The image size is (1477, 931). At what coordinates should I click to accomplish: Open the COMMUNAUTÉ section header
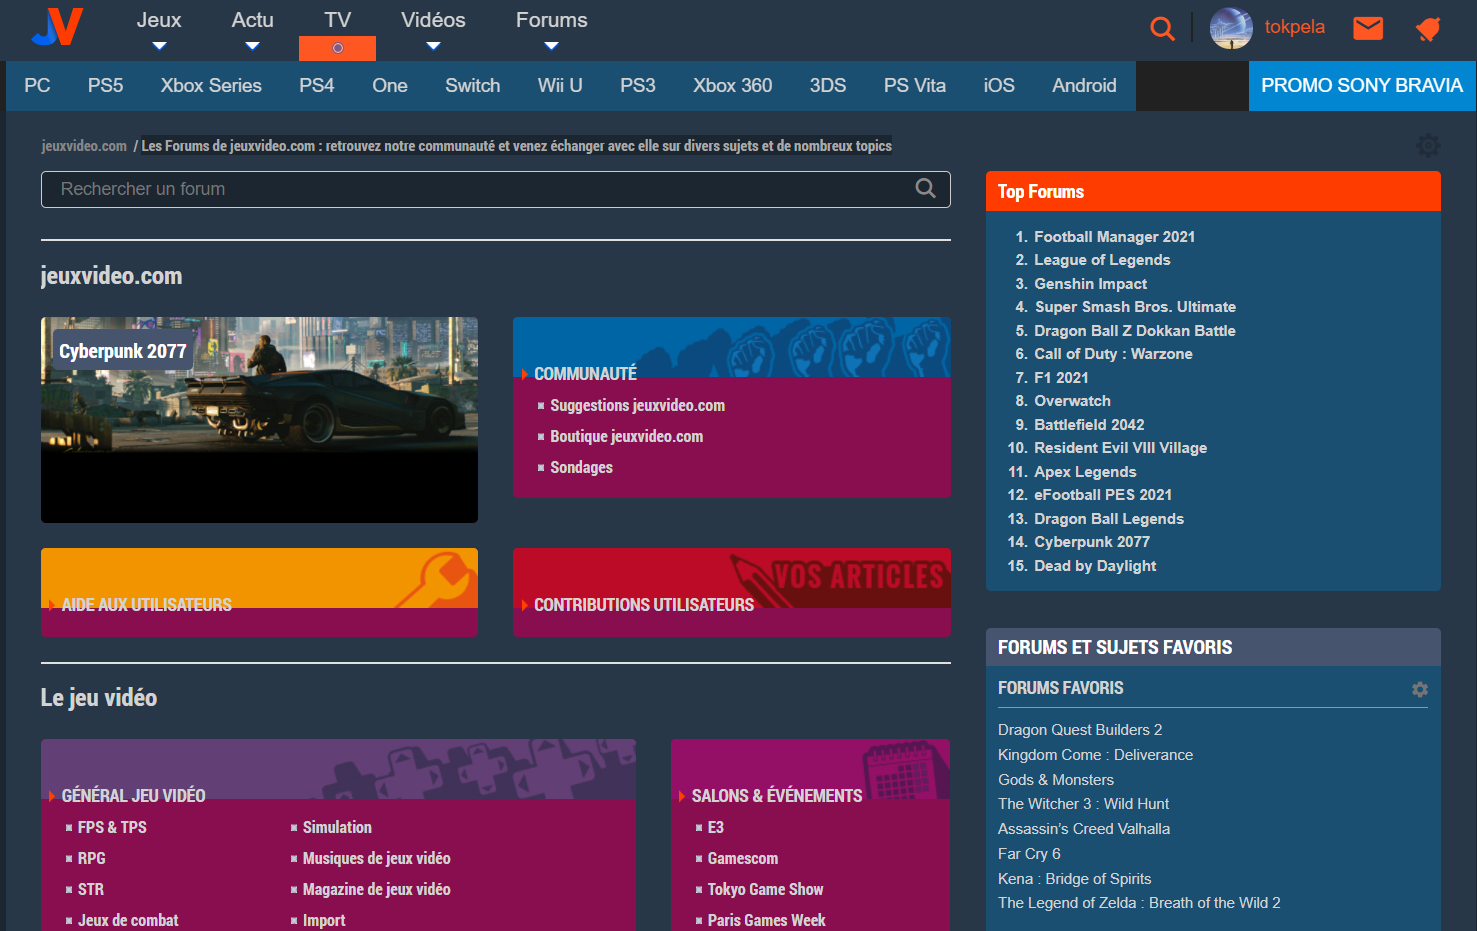[585, 374]
